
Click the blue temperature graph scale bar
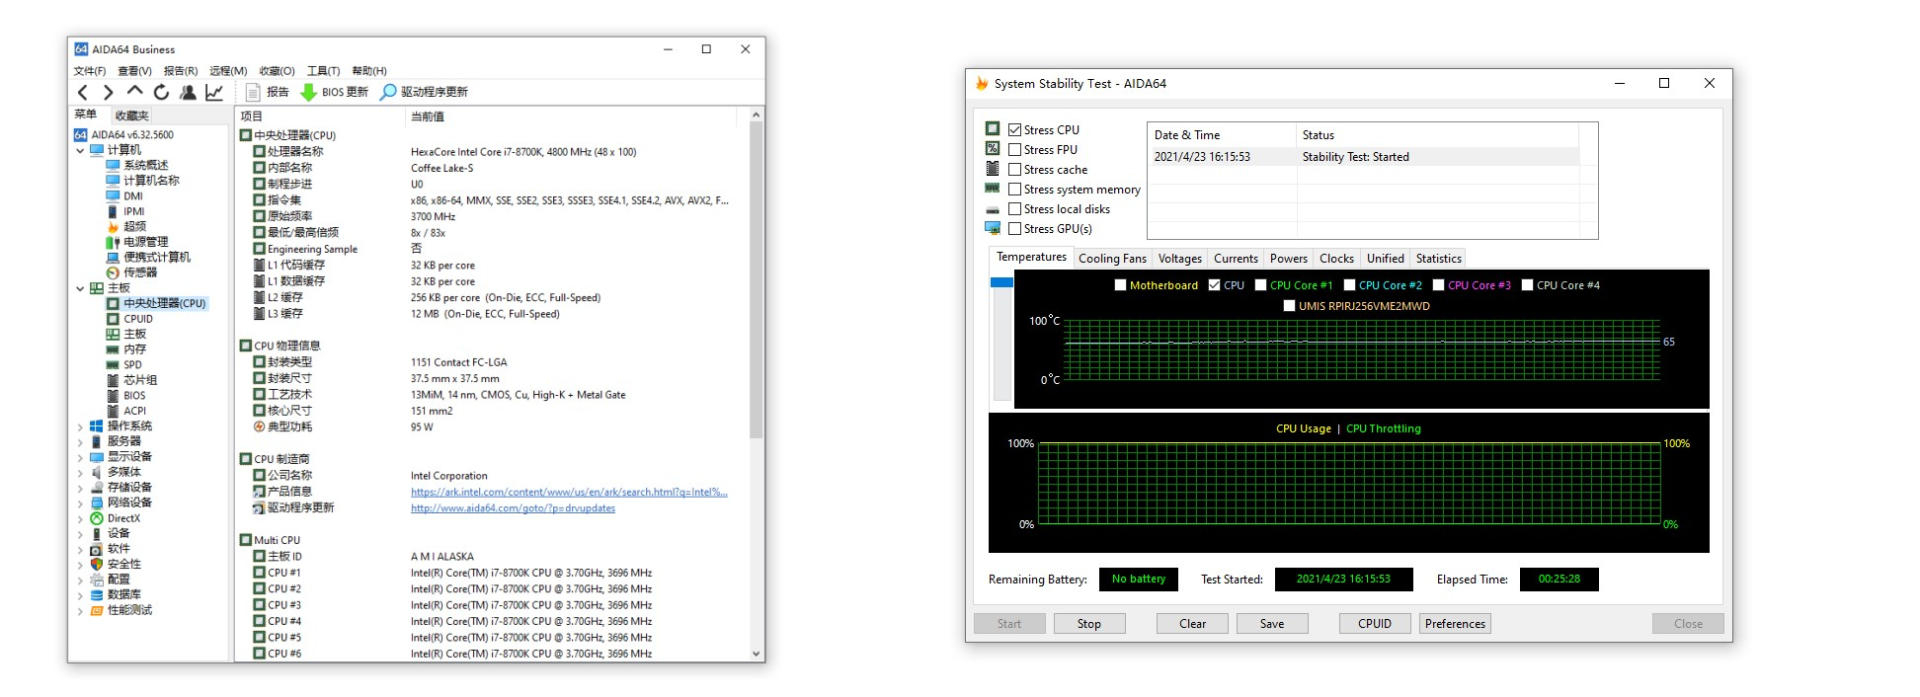click(x=1001, y=282)
